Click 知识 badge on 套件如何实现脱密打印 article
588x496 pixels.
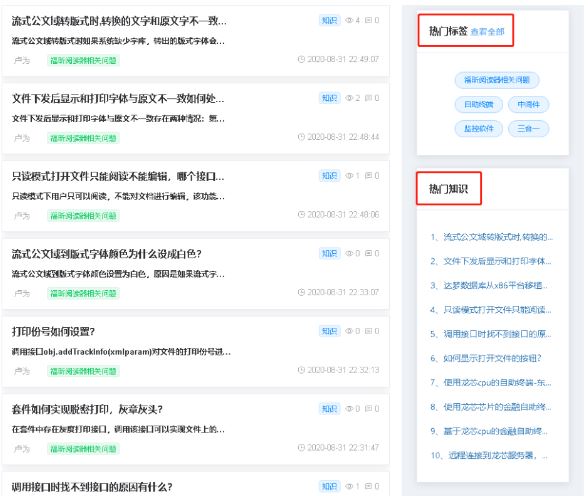(330, 409)
